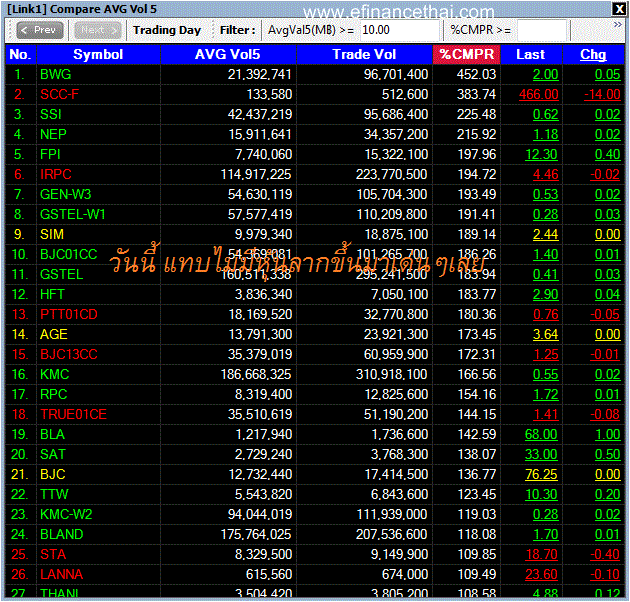Open last price link 12.30 for FPI

[x=542, y=154]
